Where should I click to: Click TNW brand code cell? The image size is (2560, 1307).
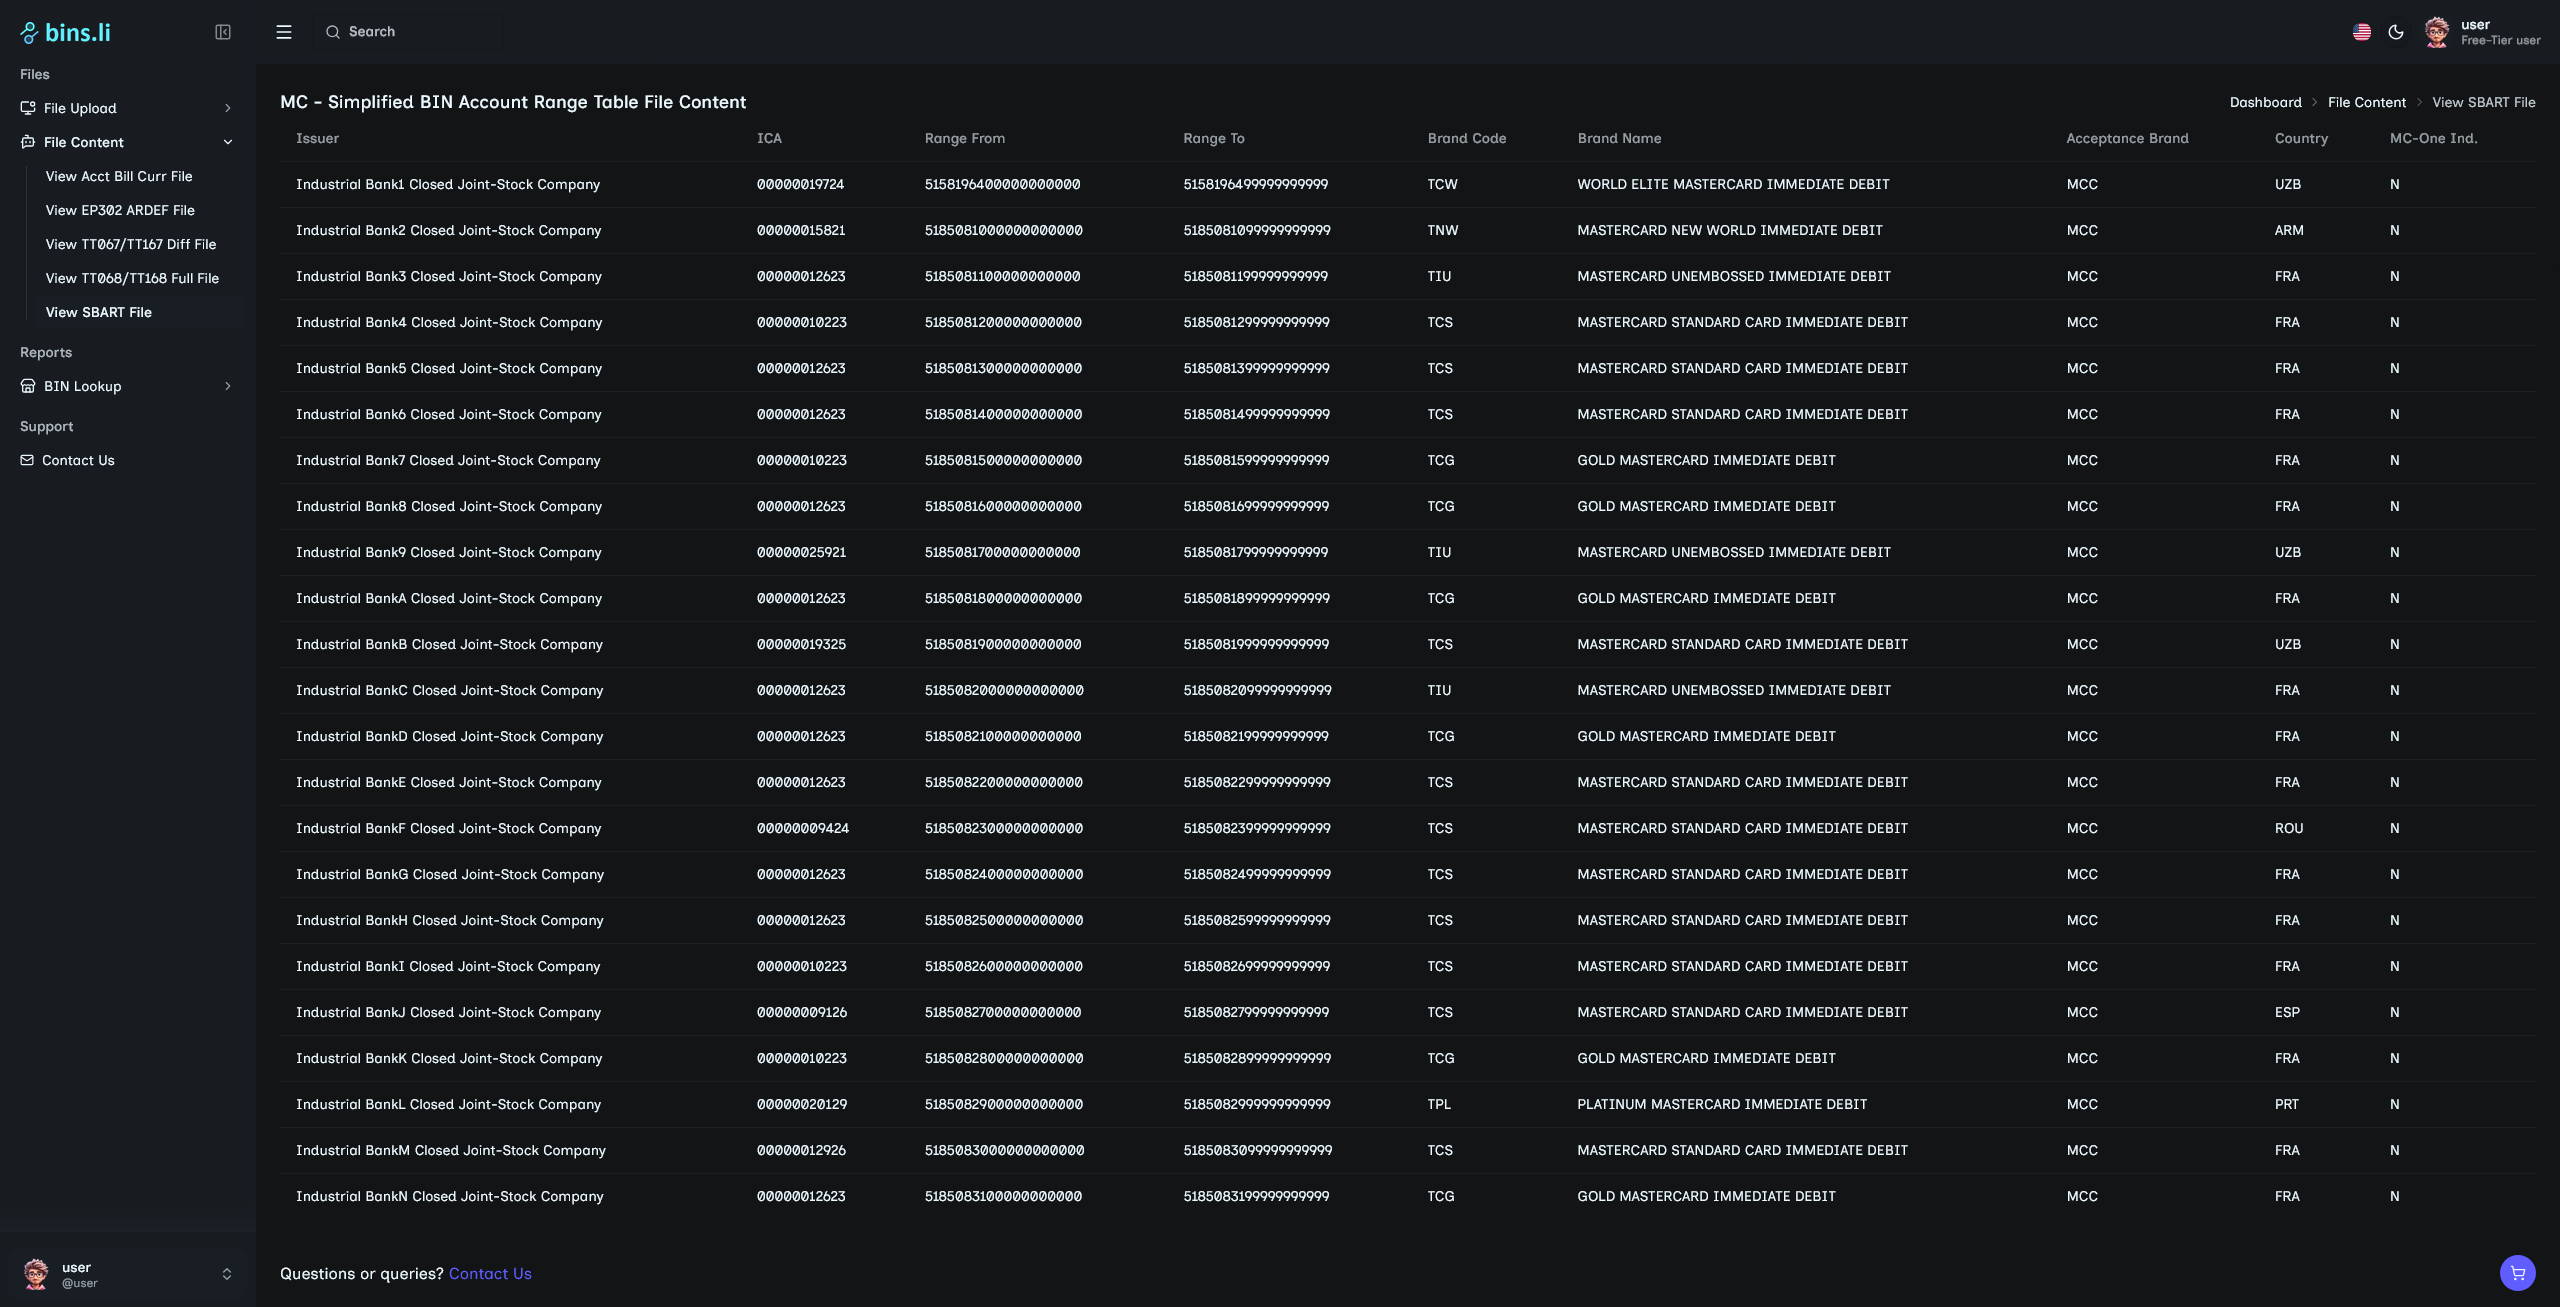[1442, 230]
